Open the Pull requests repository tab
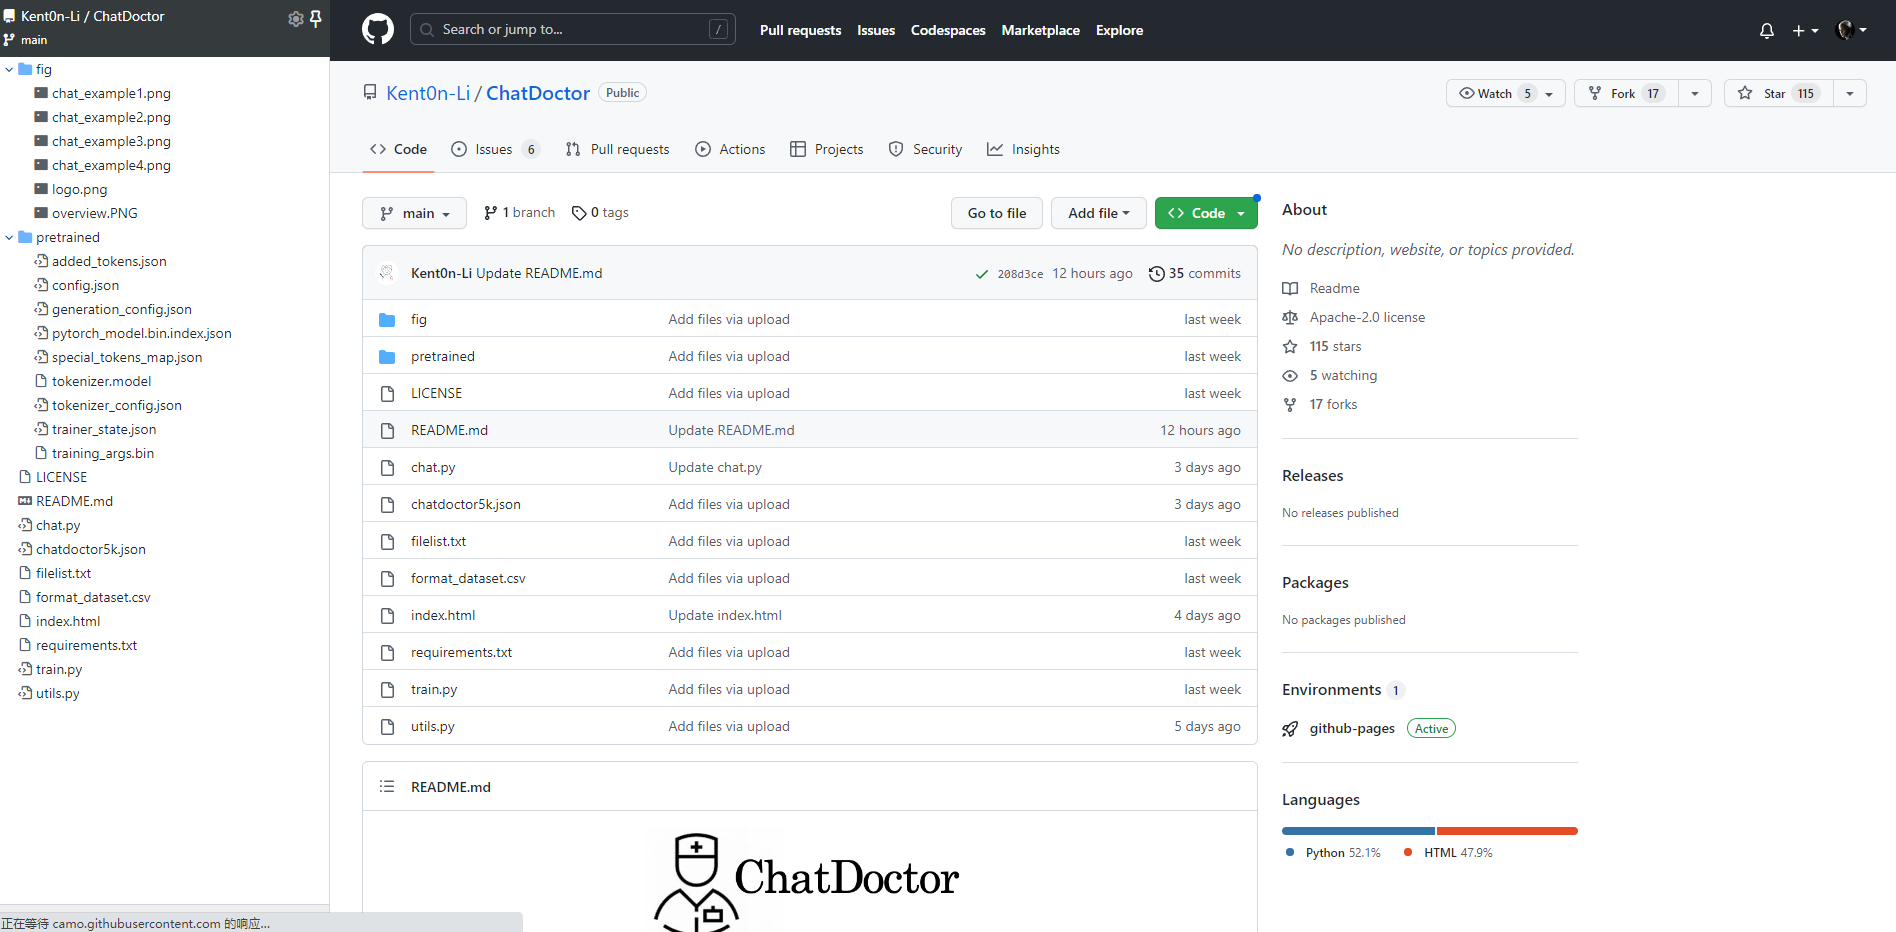This screenshot has height=932, width=1896. click(617, 149)
